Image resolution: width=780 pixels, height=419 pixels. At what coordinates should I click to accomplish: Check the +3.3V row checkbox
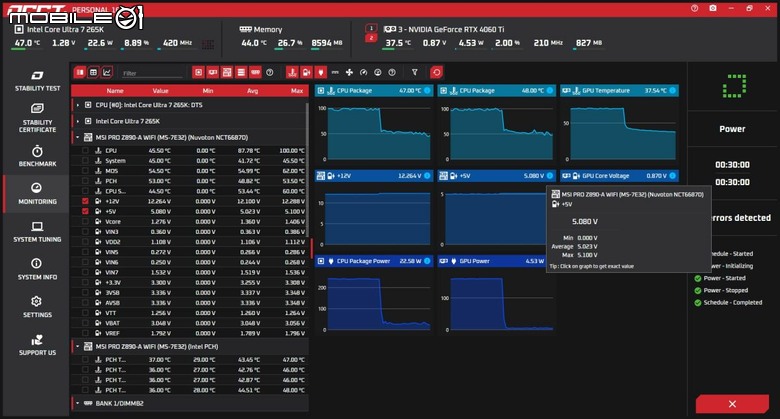(x=85, y=282)
